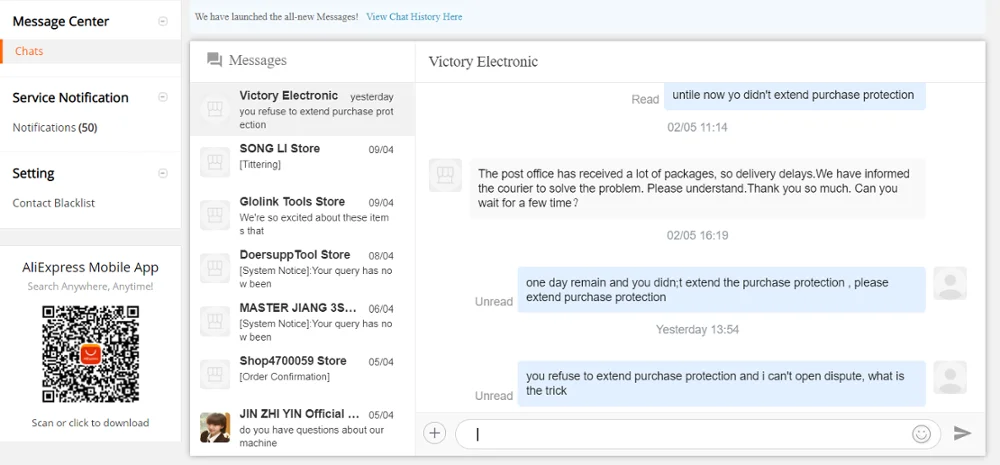
Task: Collapse the Service Notification section
Action: (x=163, y=97)
